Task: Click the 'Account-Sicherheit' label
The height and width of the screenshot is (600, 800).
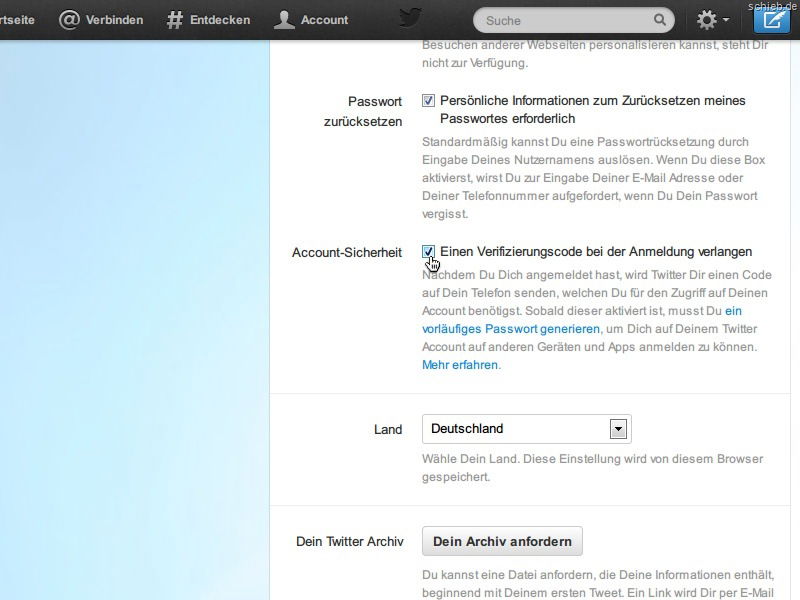Action: [x=346, y=253]
